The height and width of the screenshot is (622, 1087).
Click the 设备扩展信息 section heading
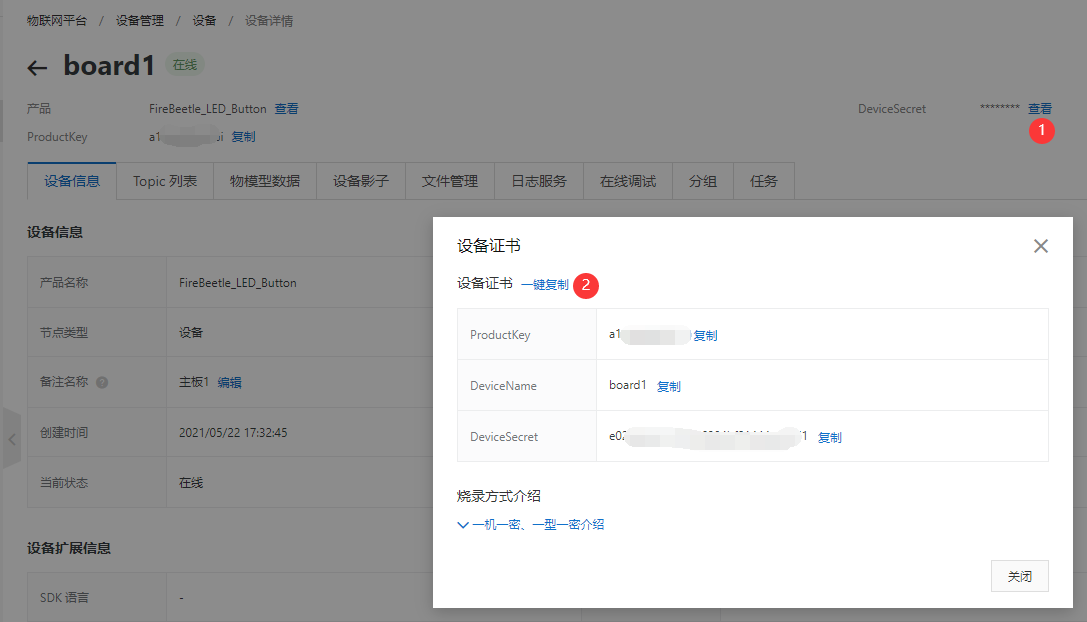coord(69,548)
